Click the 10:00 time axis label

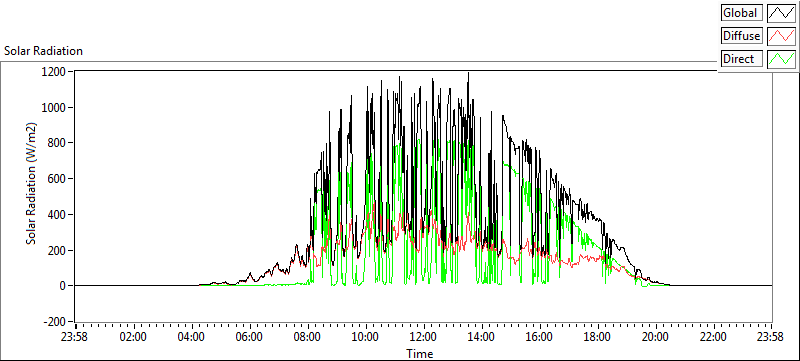pos(366,338)
